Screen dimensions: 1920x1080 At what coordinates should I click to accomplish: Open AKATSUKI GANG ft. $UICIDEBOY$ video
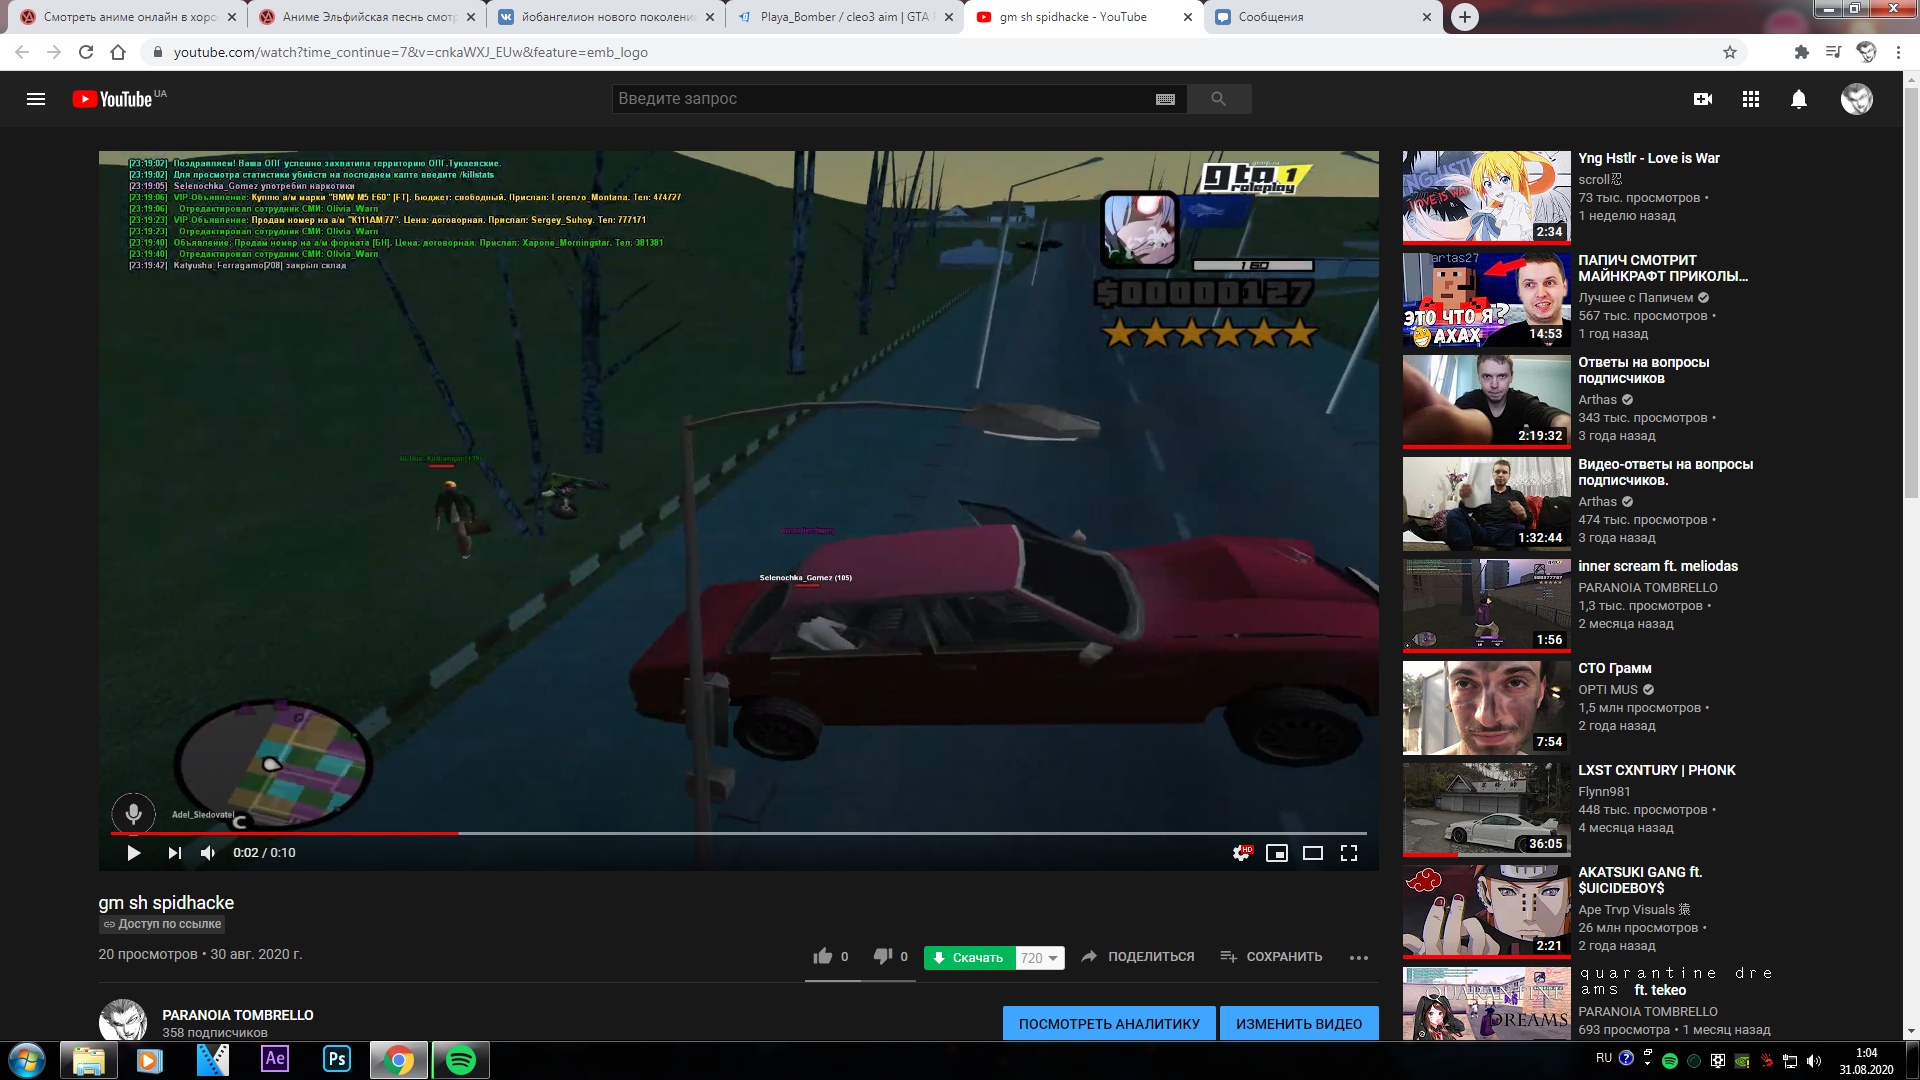tap(1640, 880)
